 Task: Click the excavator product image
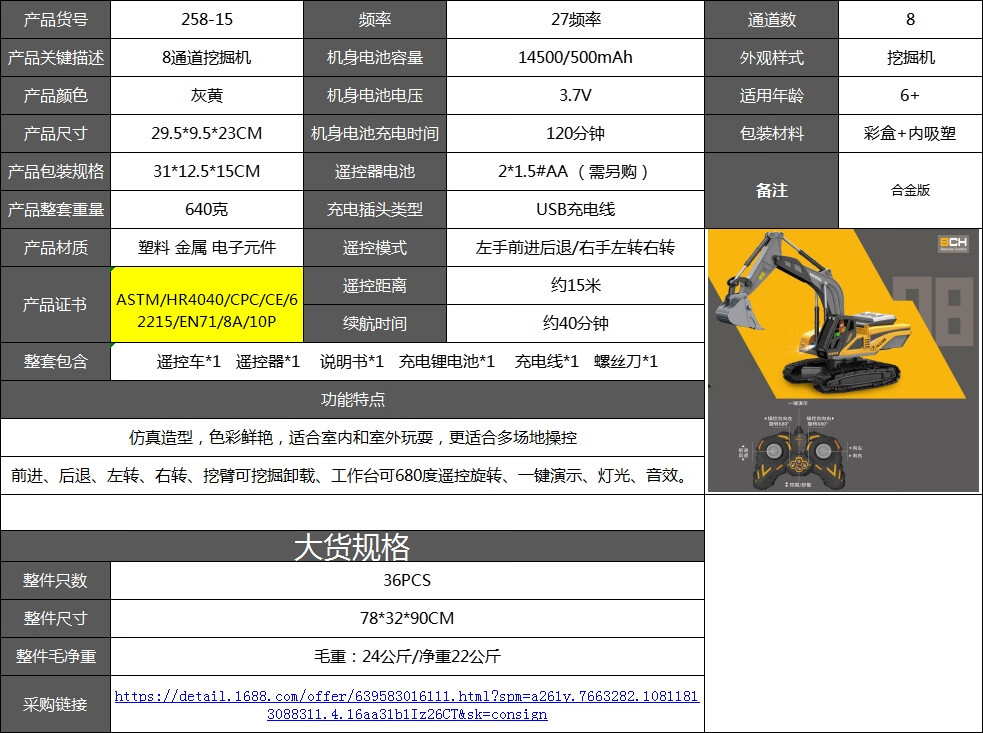(843, 361)
